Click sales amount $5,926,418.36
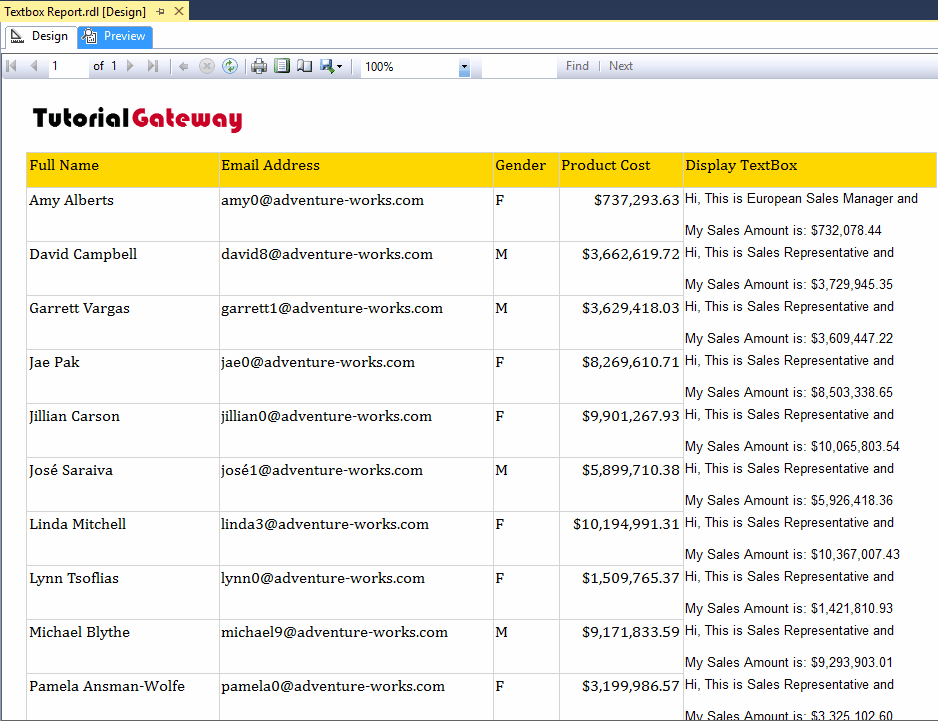 pos(852,500)
